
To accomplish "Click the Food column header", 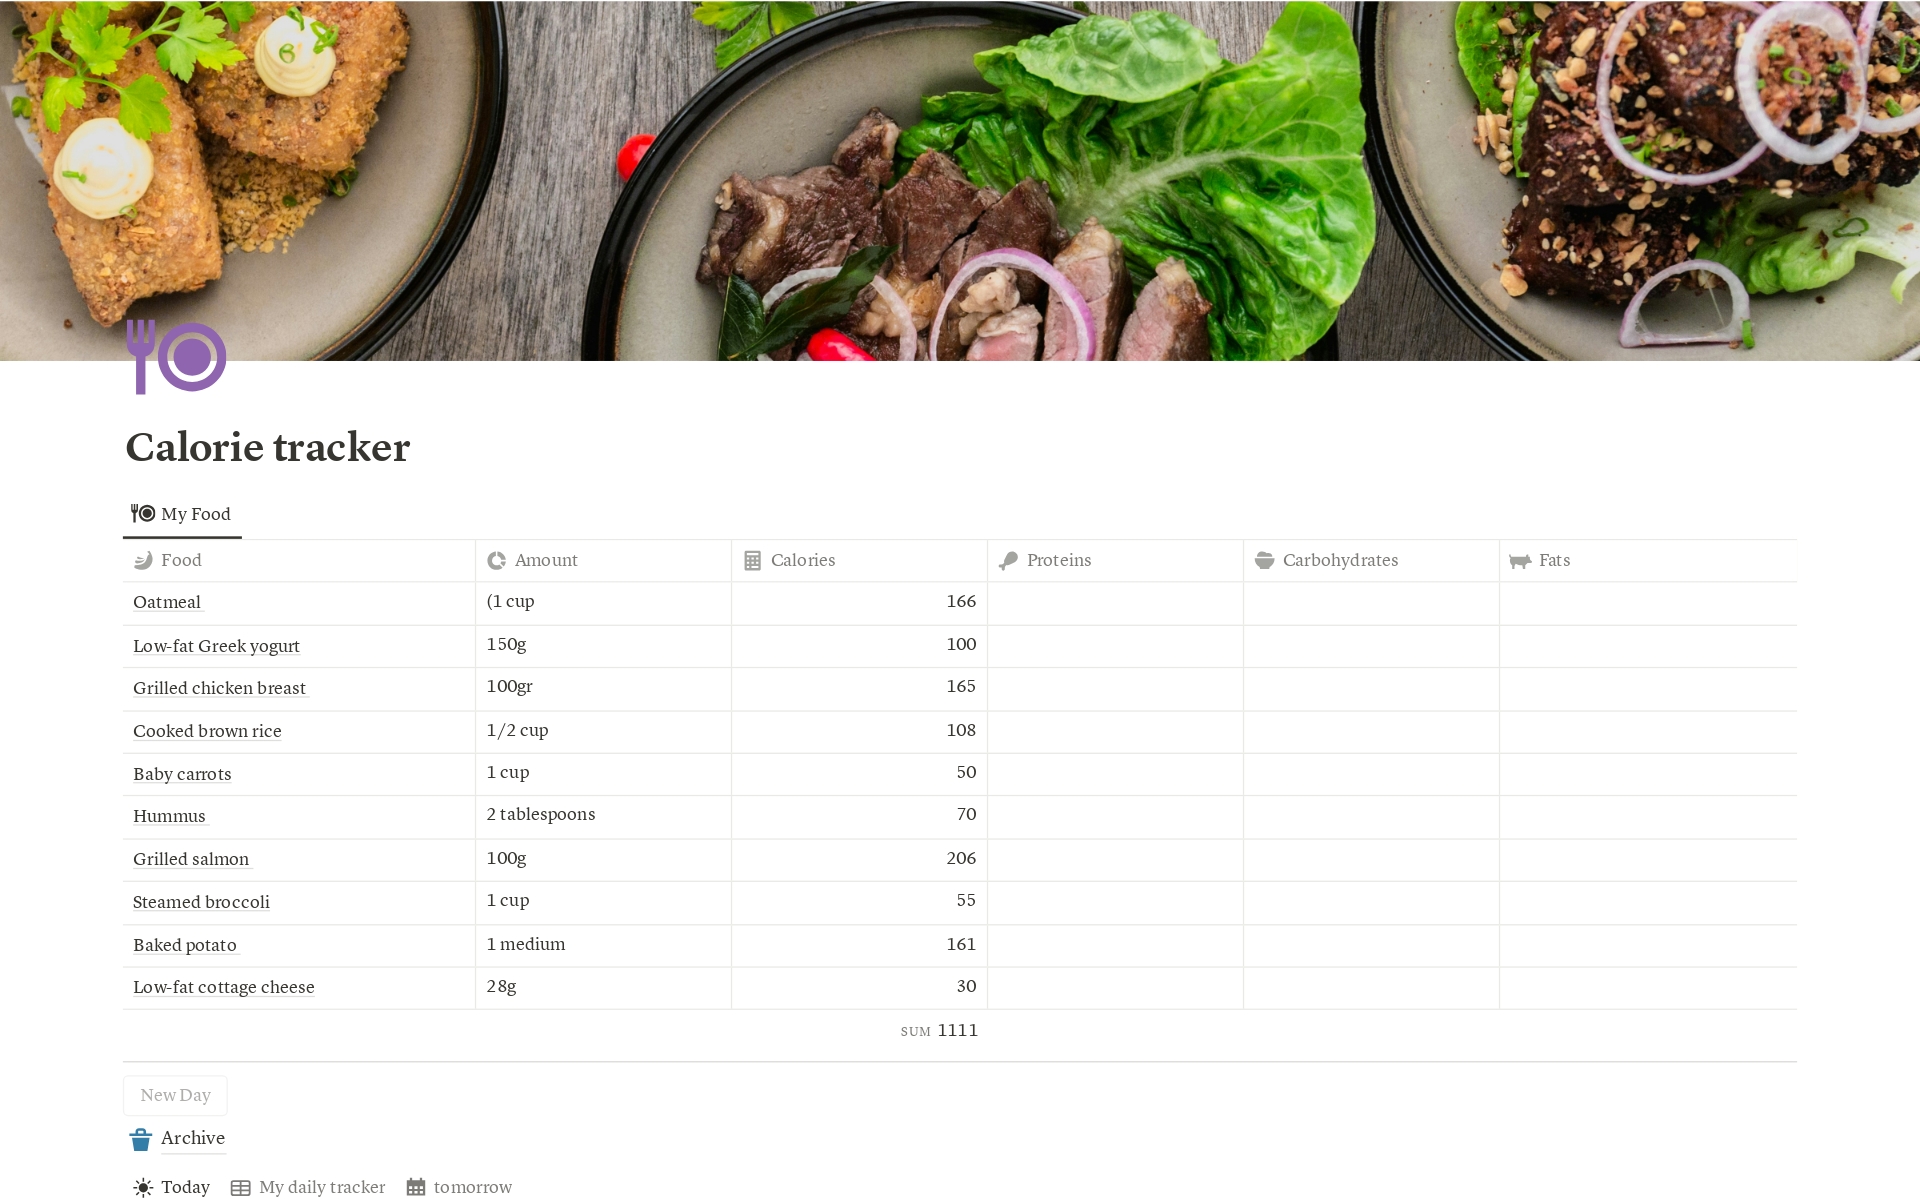I will click(180, 559).
